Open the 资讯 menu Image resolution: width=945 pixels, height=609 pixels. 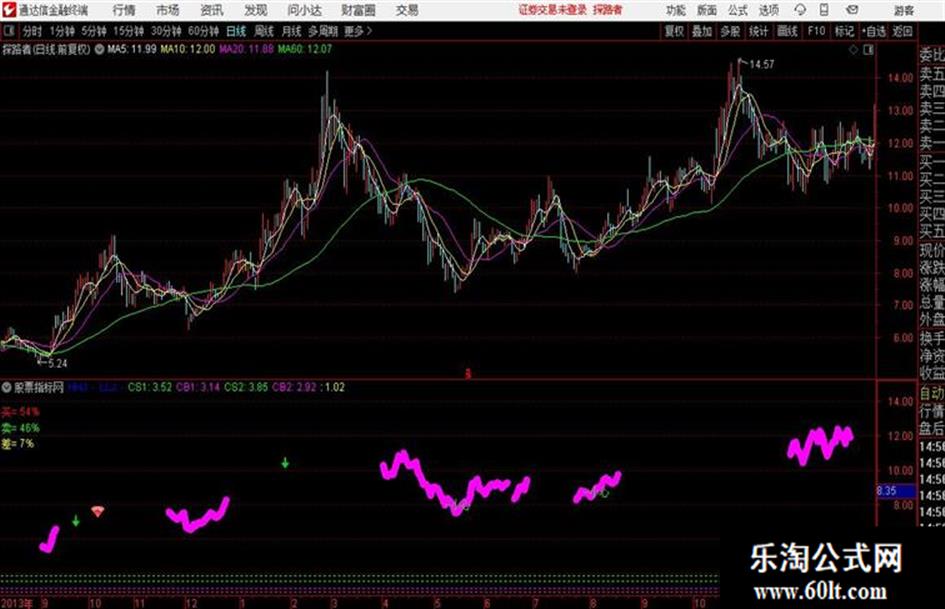212,10
